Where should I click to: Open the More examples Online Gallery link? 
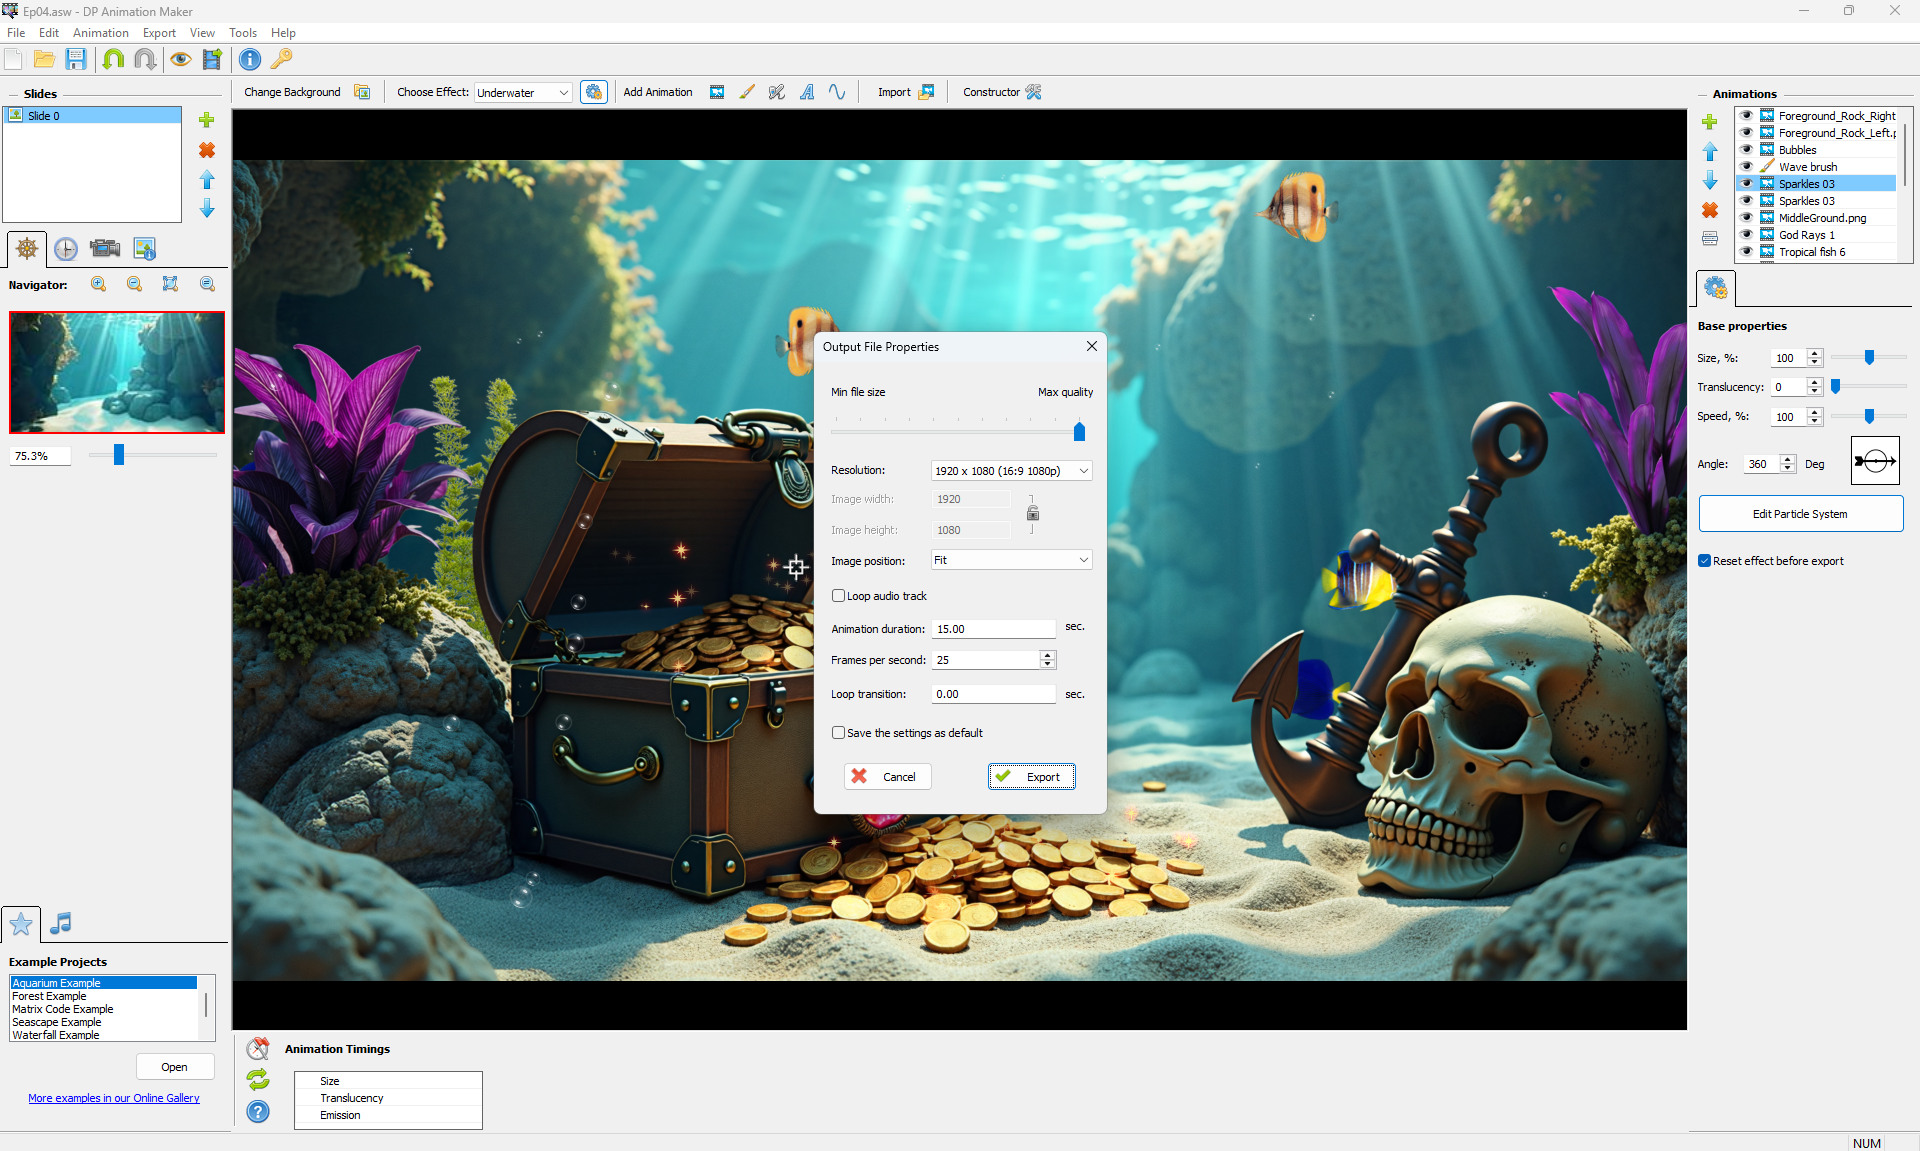pyautogui.click(x=114, y=1098)
